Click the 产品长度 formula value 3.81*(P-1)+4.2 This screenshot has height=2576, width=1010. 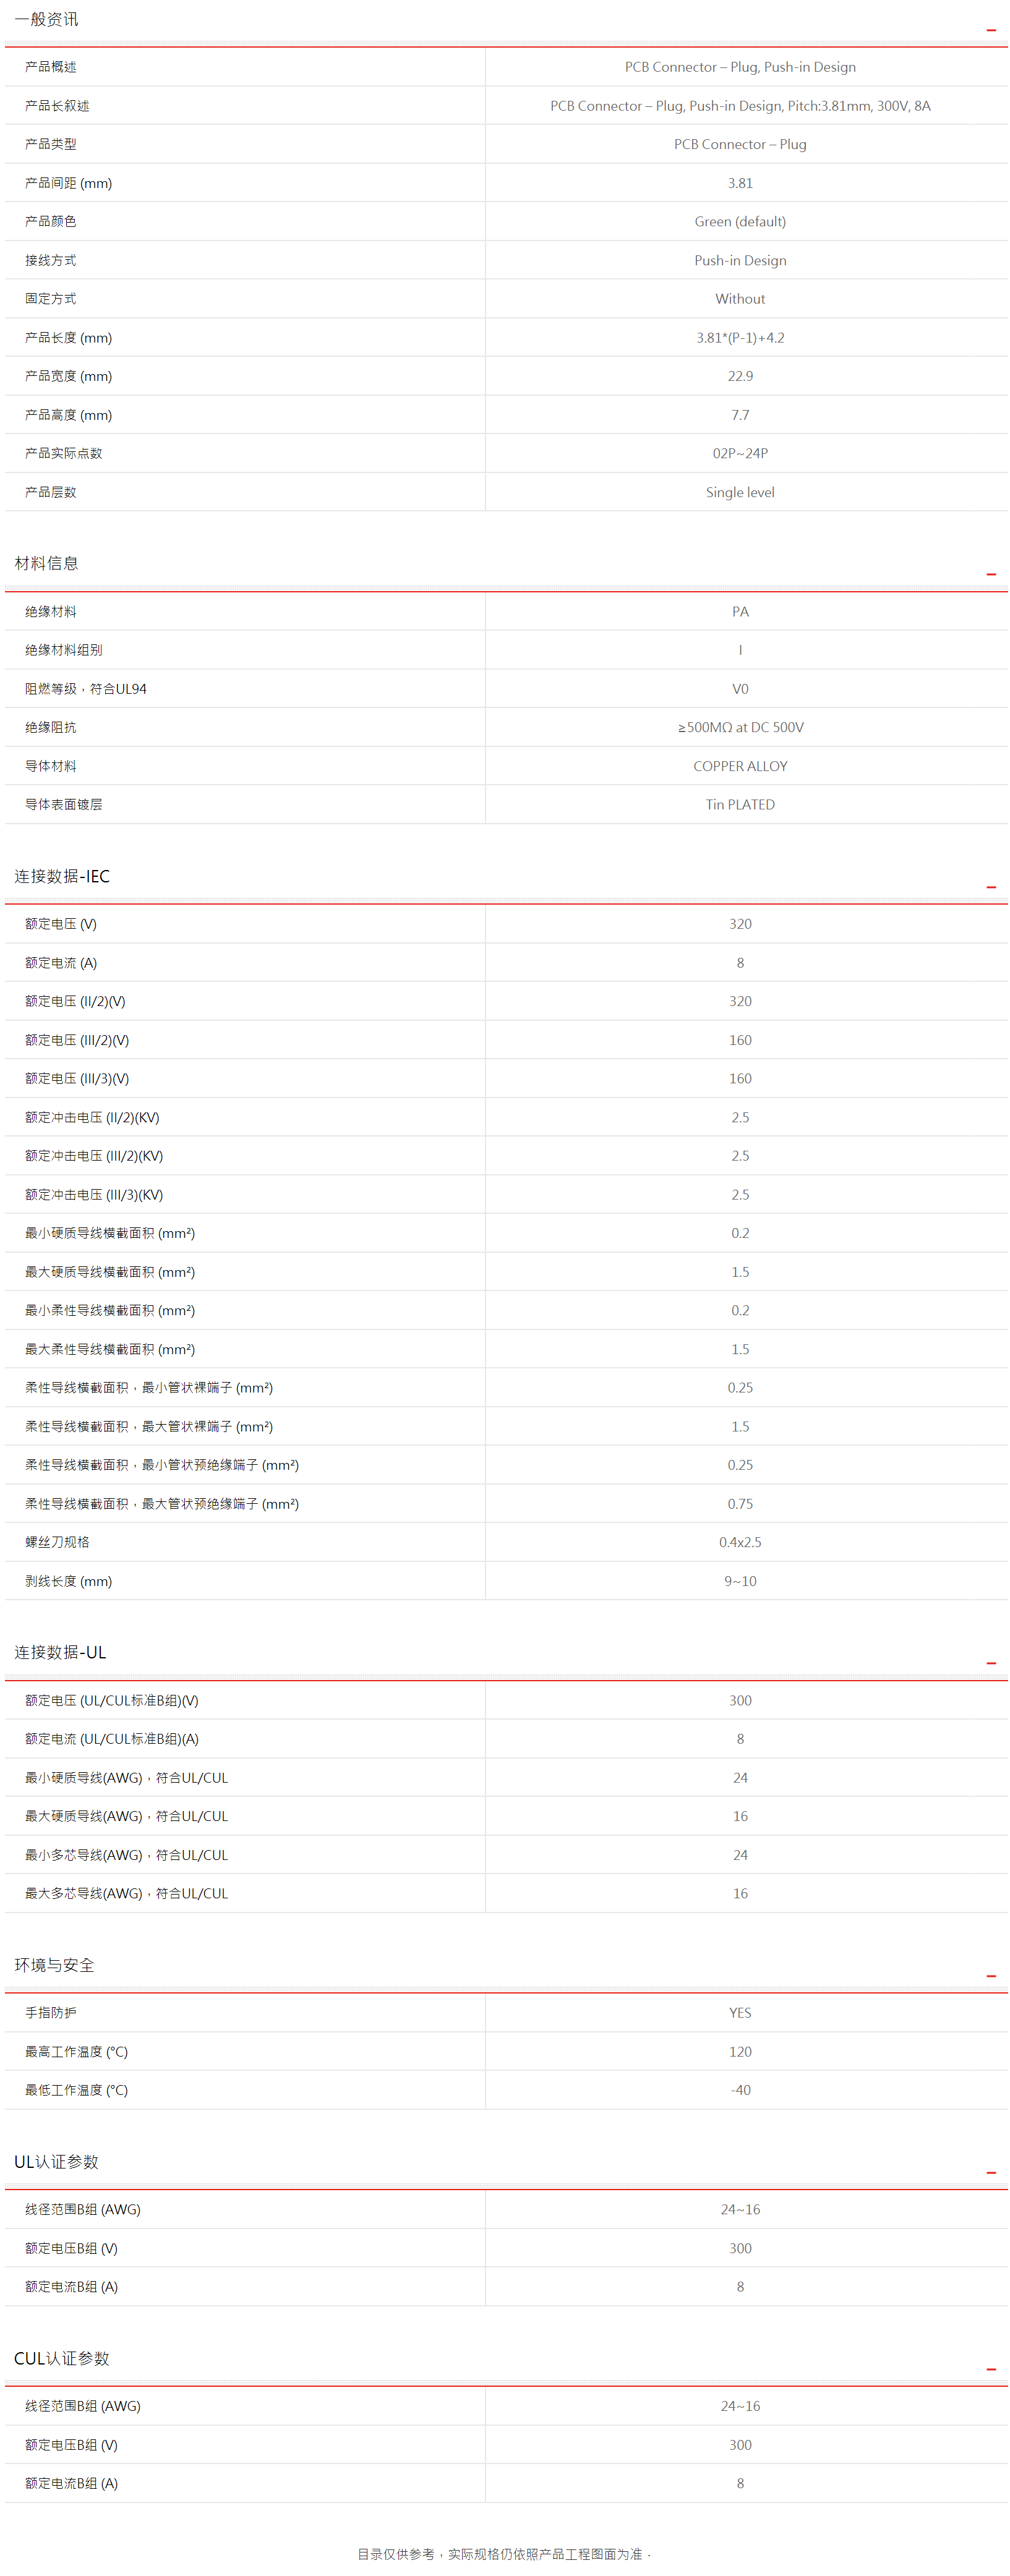[x=740, y=338]
